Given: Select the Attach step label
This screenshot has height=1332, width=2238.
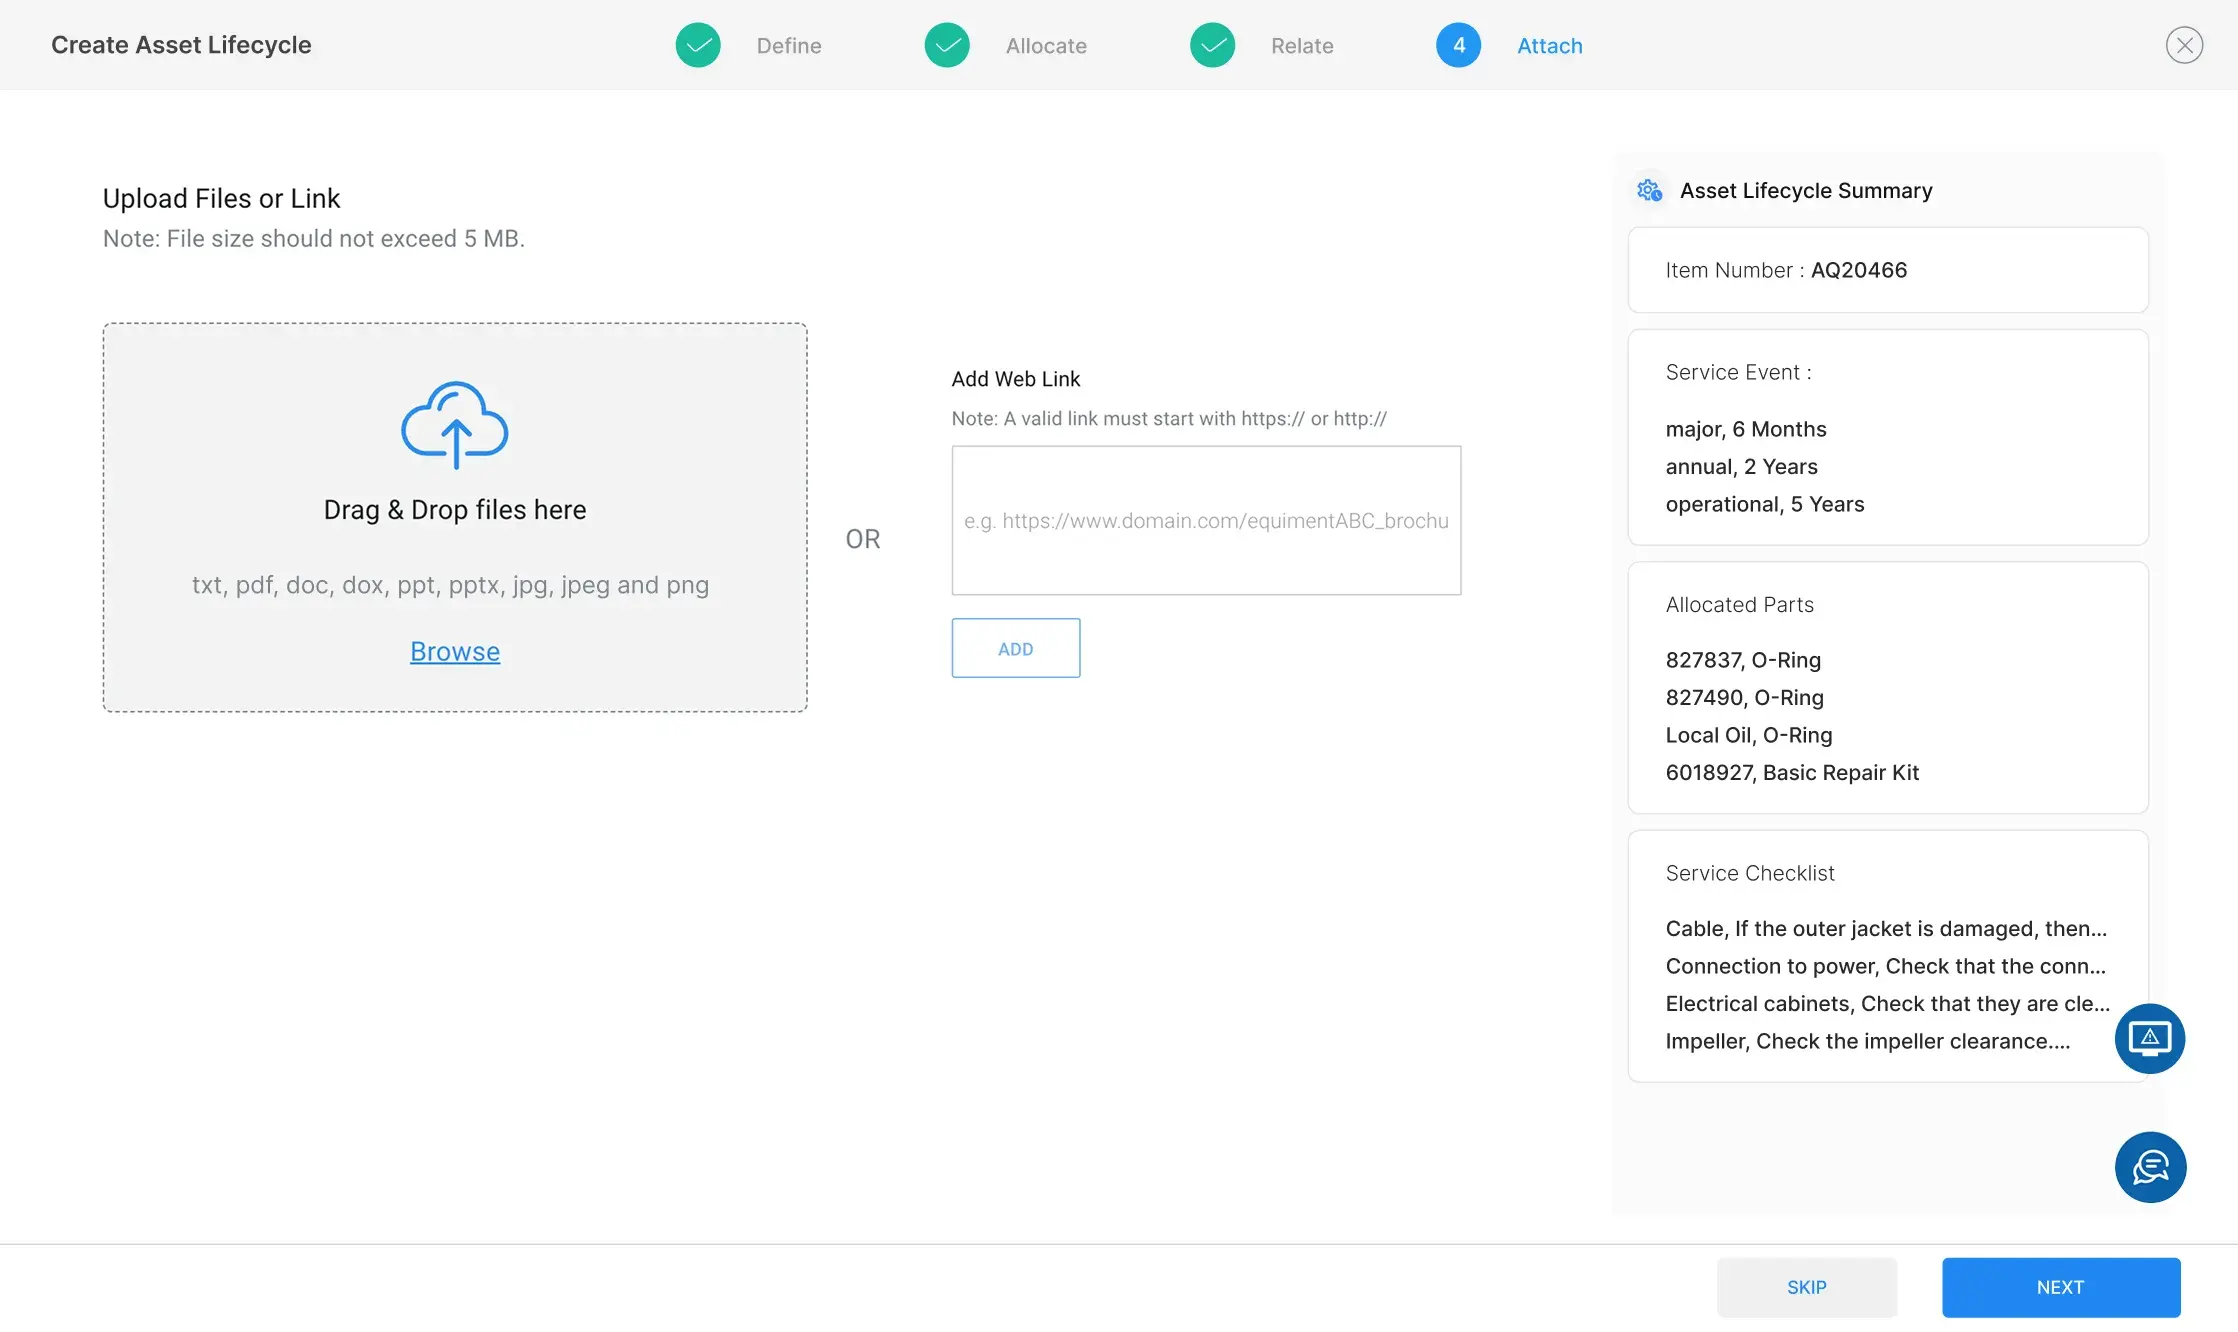Looking at the screenshot, I should 1550,46.
